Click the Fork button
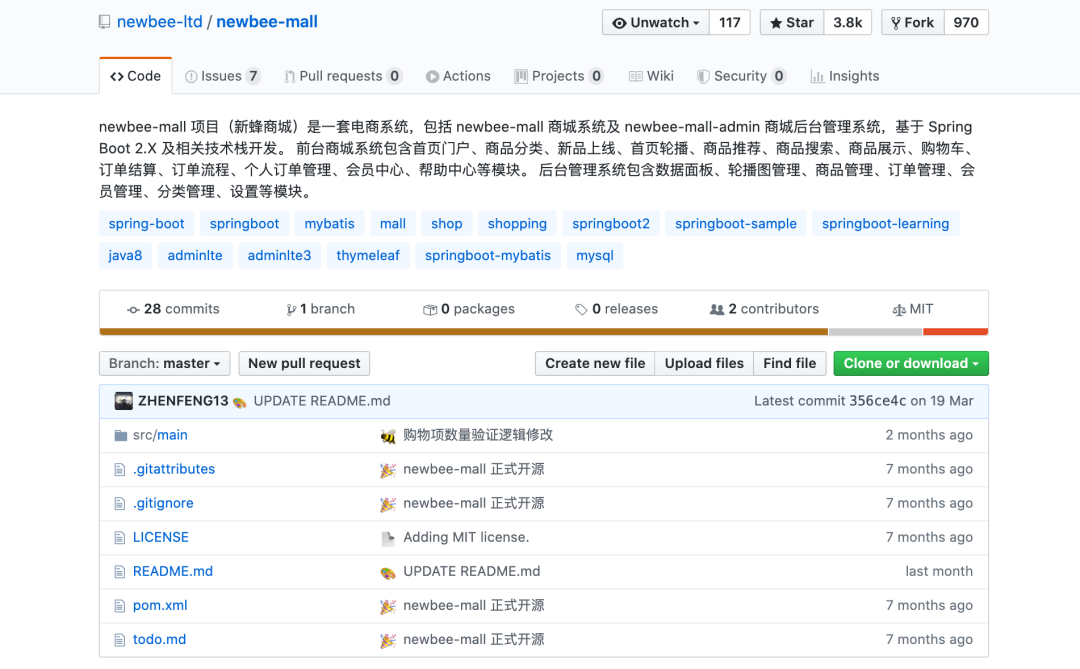Image resolution: width=1080 pixels, height=669 pixels. click(911, 21)
